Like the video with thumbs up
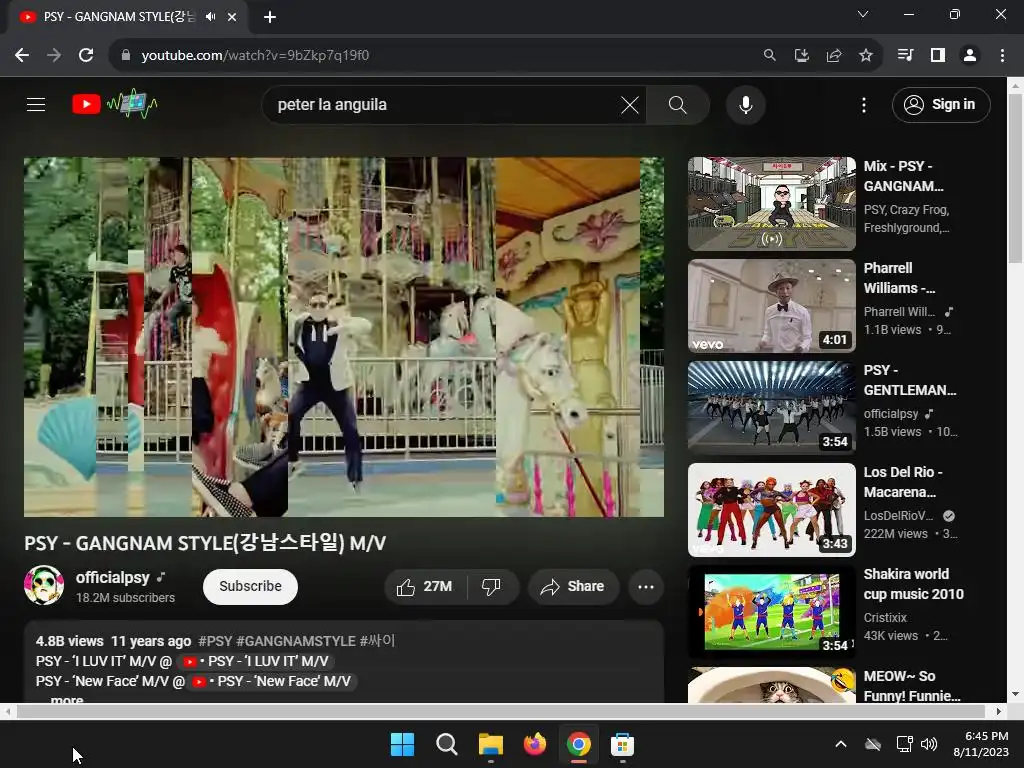Viewport: 1024px width, 768px height. point(424,586)
